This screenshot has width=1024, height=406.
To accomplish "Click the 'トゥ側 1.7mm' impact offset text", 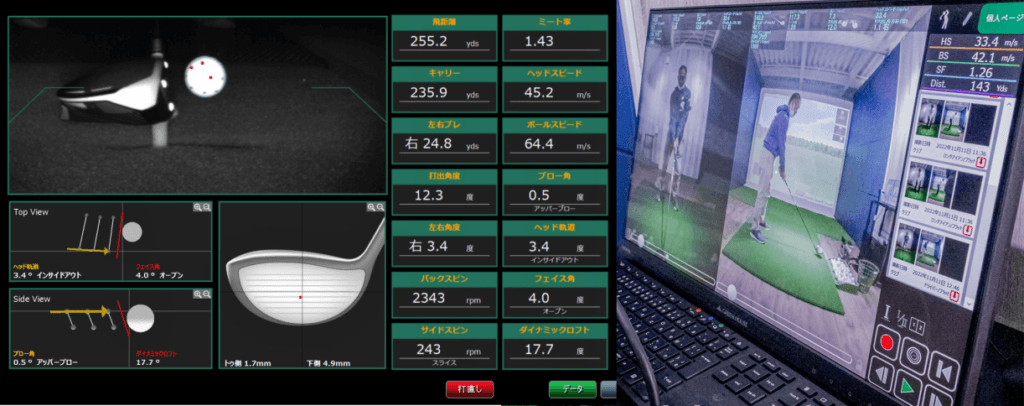I will (248, 362).
